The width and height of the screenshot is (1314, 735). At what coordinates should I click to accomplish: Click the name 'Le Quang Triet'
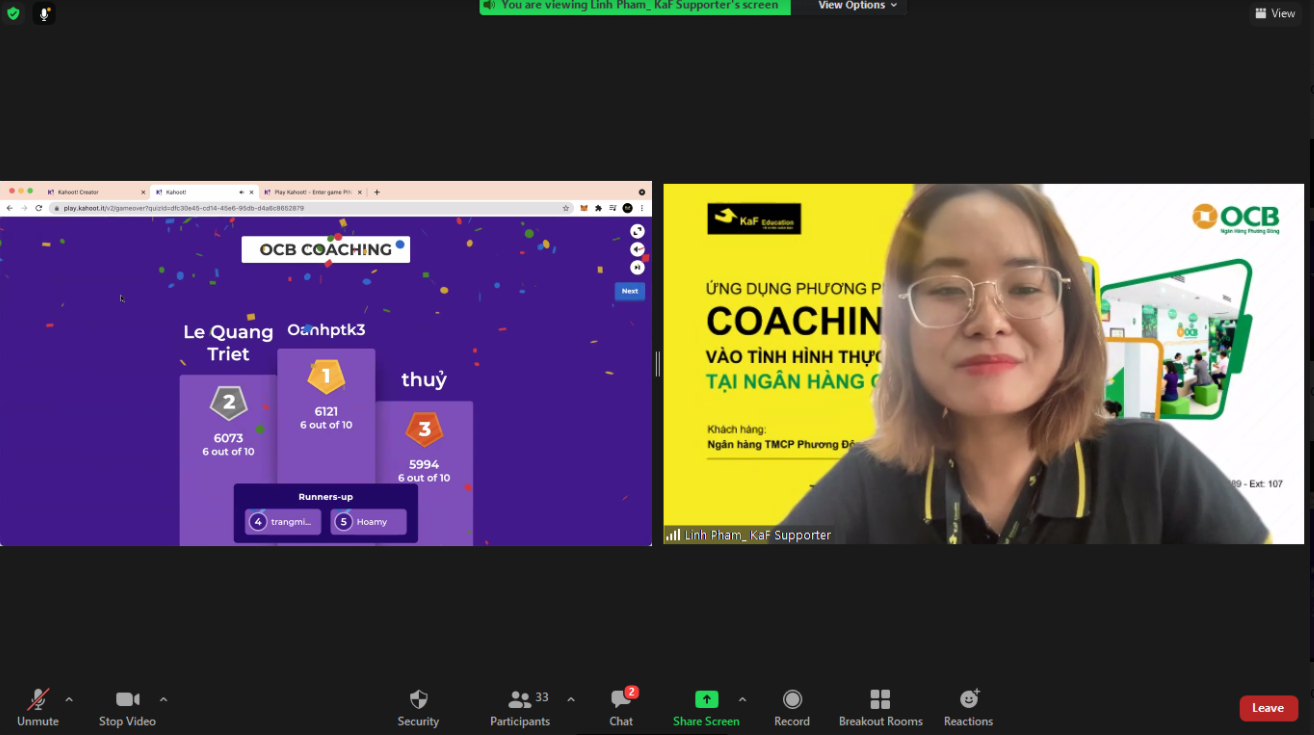(228, 343)
